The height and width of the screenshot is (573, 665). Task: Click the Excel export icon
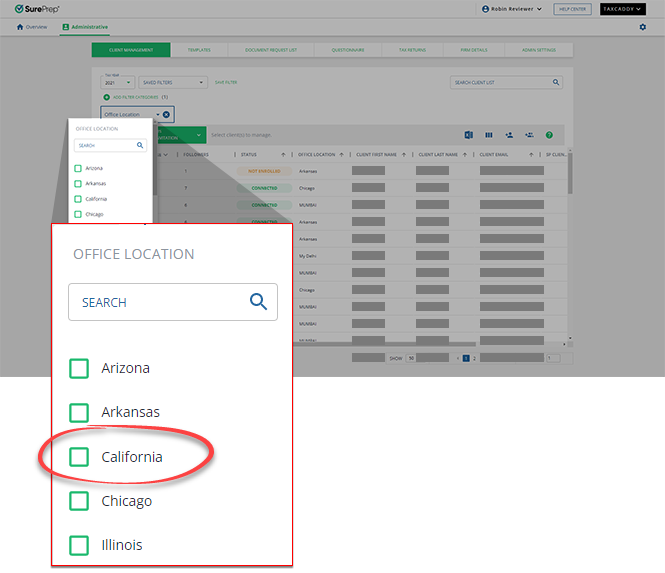[468, 135]
